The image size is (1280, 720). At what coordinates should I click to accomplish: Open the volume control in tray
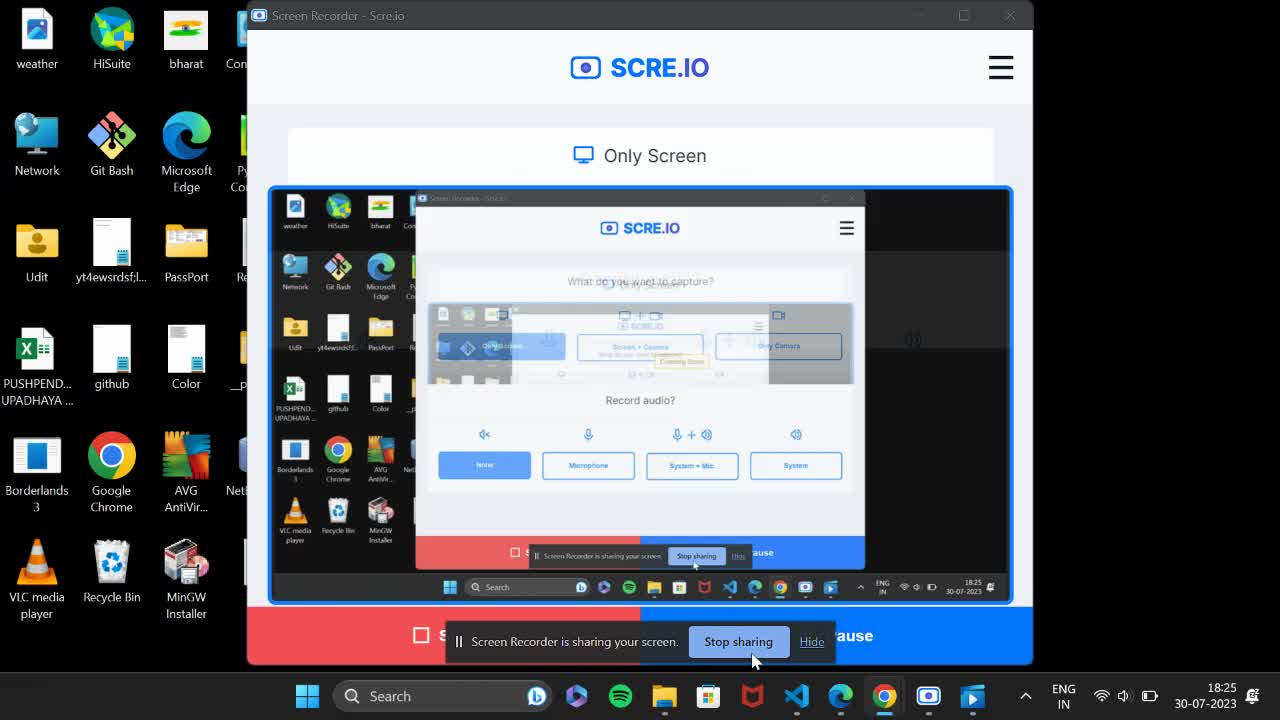[x=1124, y=696]
